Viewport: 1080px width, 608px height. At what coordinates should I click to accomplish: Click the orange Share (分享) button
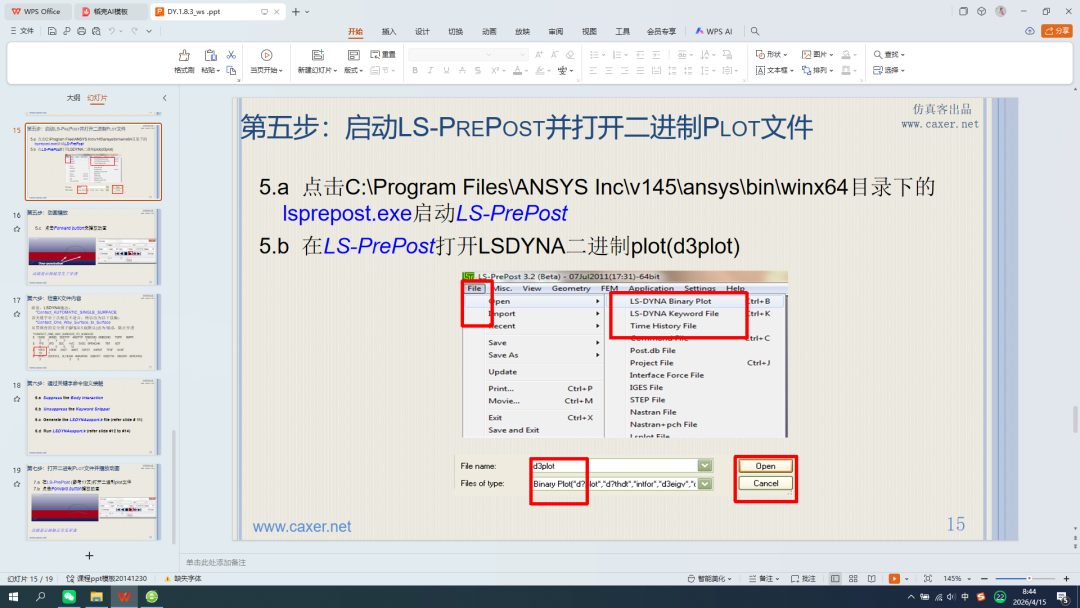[x=1057, y=31]
